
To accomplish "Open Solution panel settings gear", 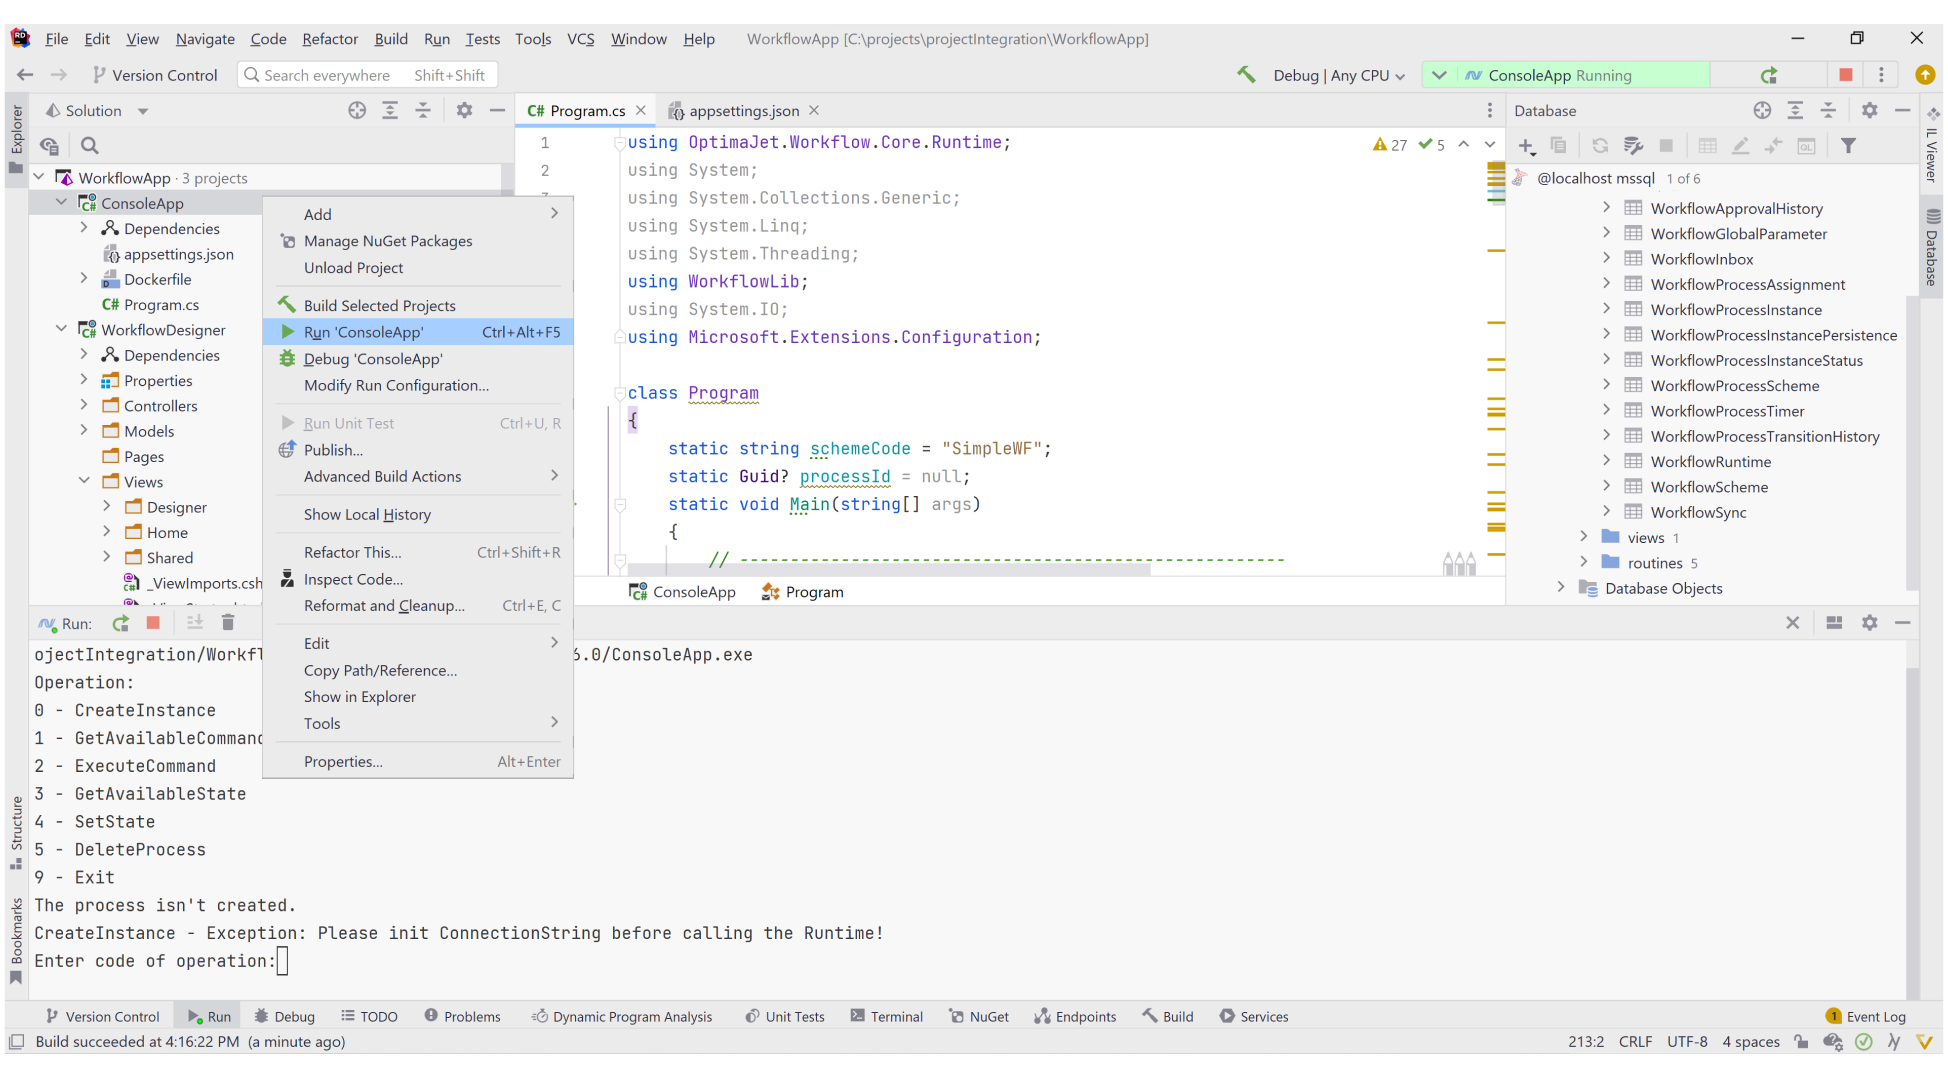I will pyautogui.click(x=464, y=111).
